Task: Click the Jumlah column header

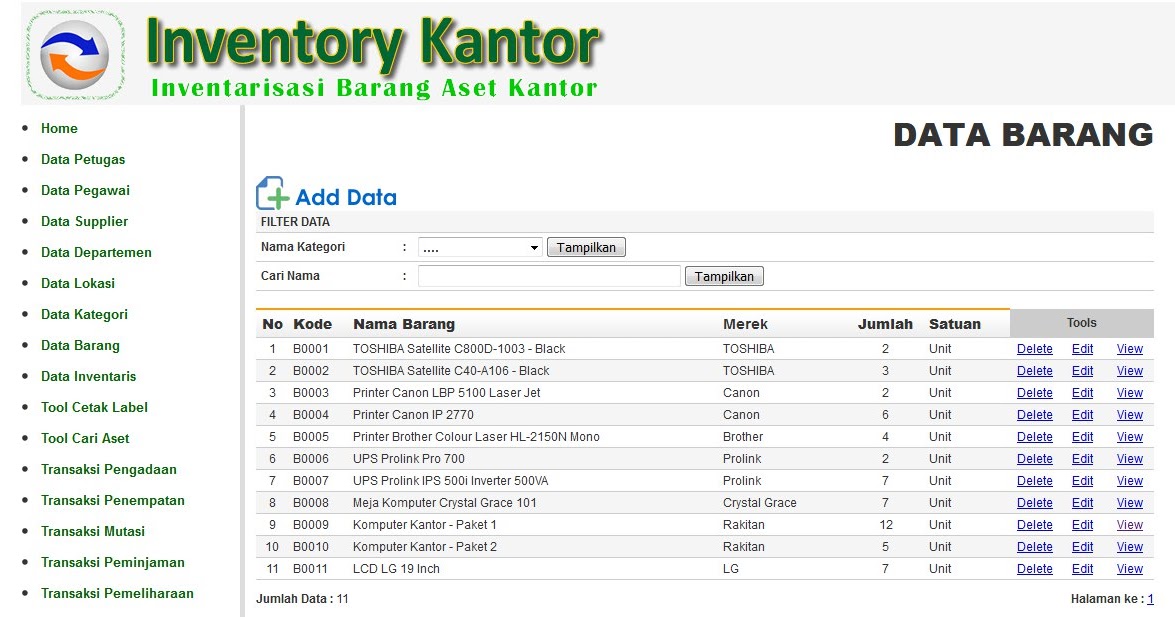Action: pyautogui.click(x=885, y=324)
